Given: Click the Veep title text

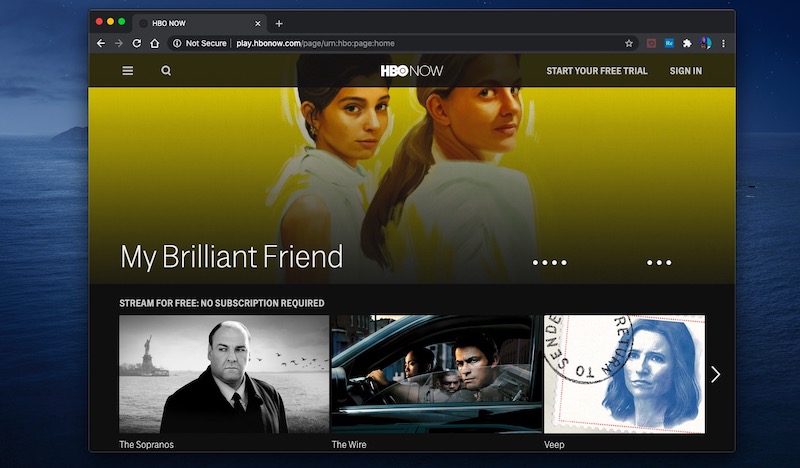Looking at the screenshot, I should click(554, 445).
